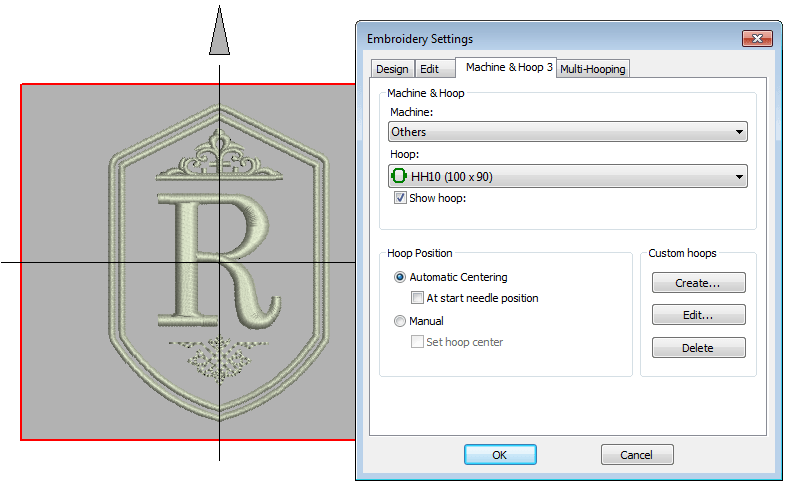Confirm settings with the OK button
This screenshot has height=483, width=785.
pyautogui.click(x=500, y=454)
